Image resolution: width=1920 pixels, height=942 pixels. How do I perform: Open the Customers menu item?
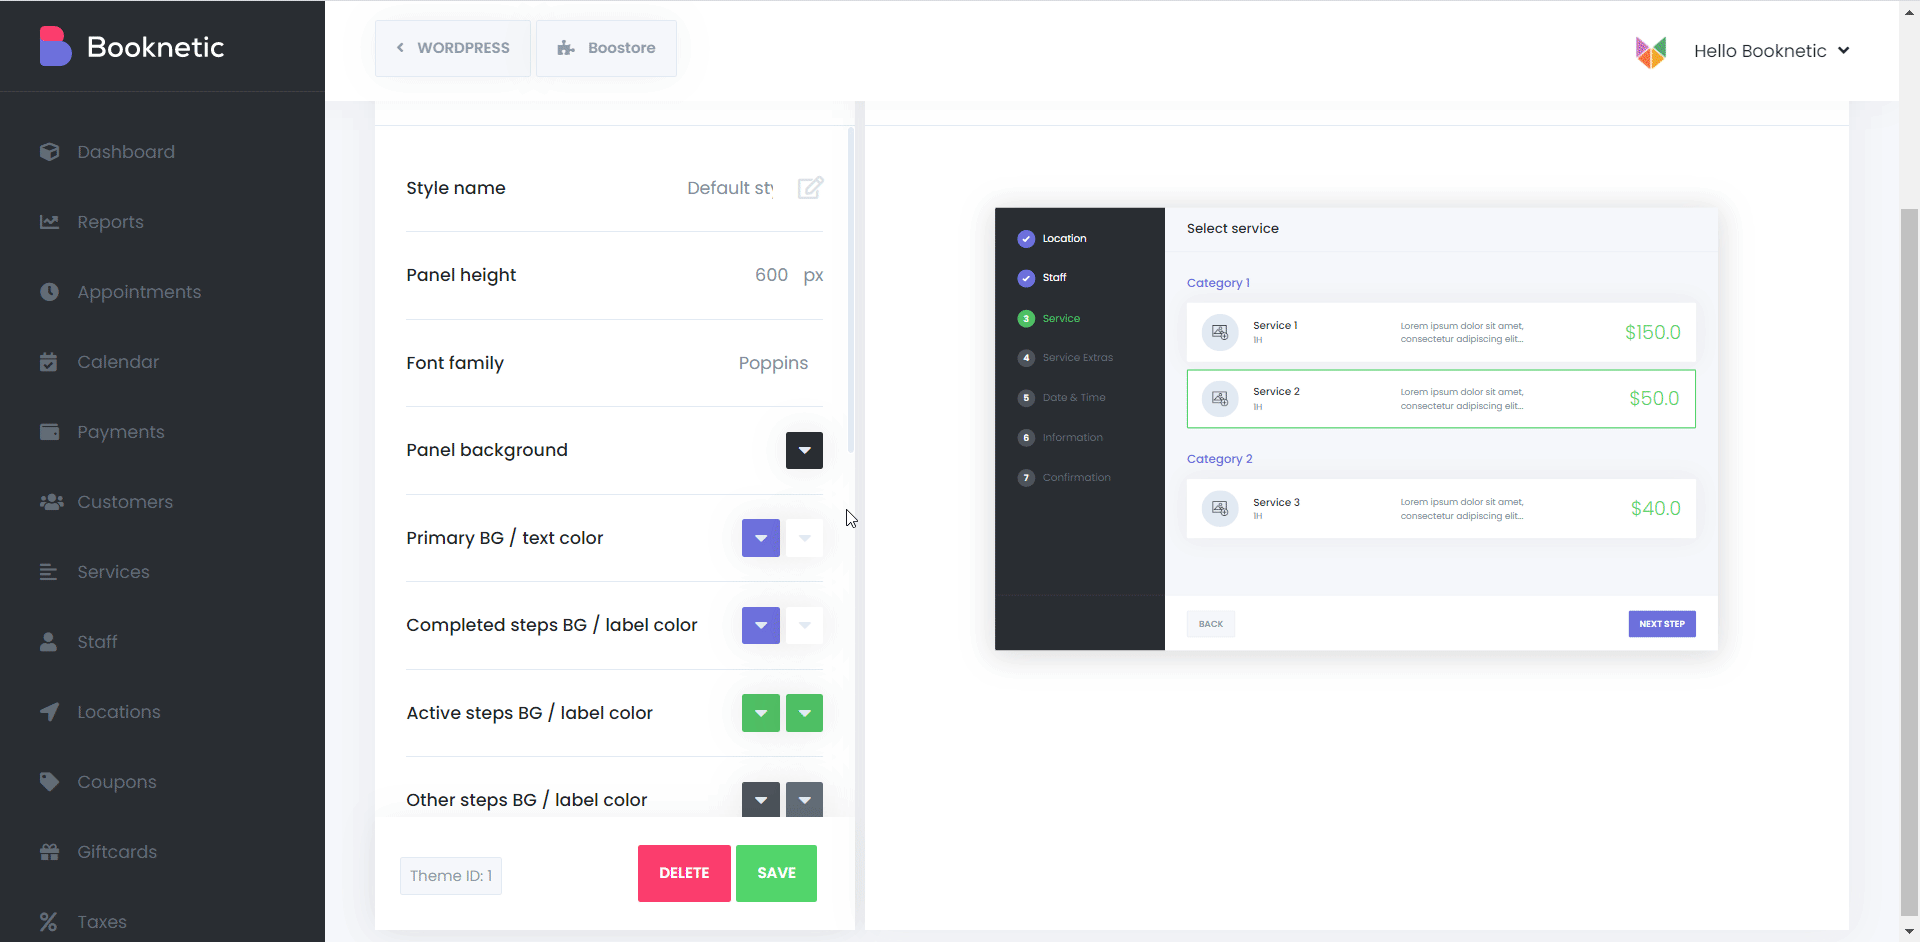click(x=125, y=502)
